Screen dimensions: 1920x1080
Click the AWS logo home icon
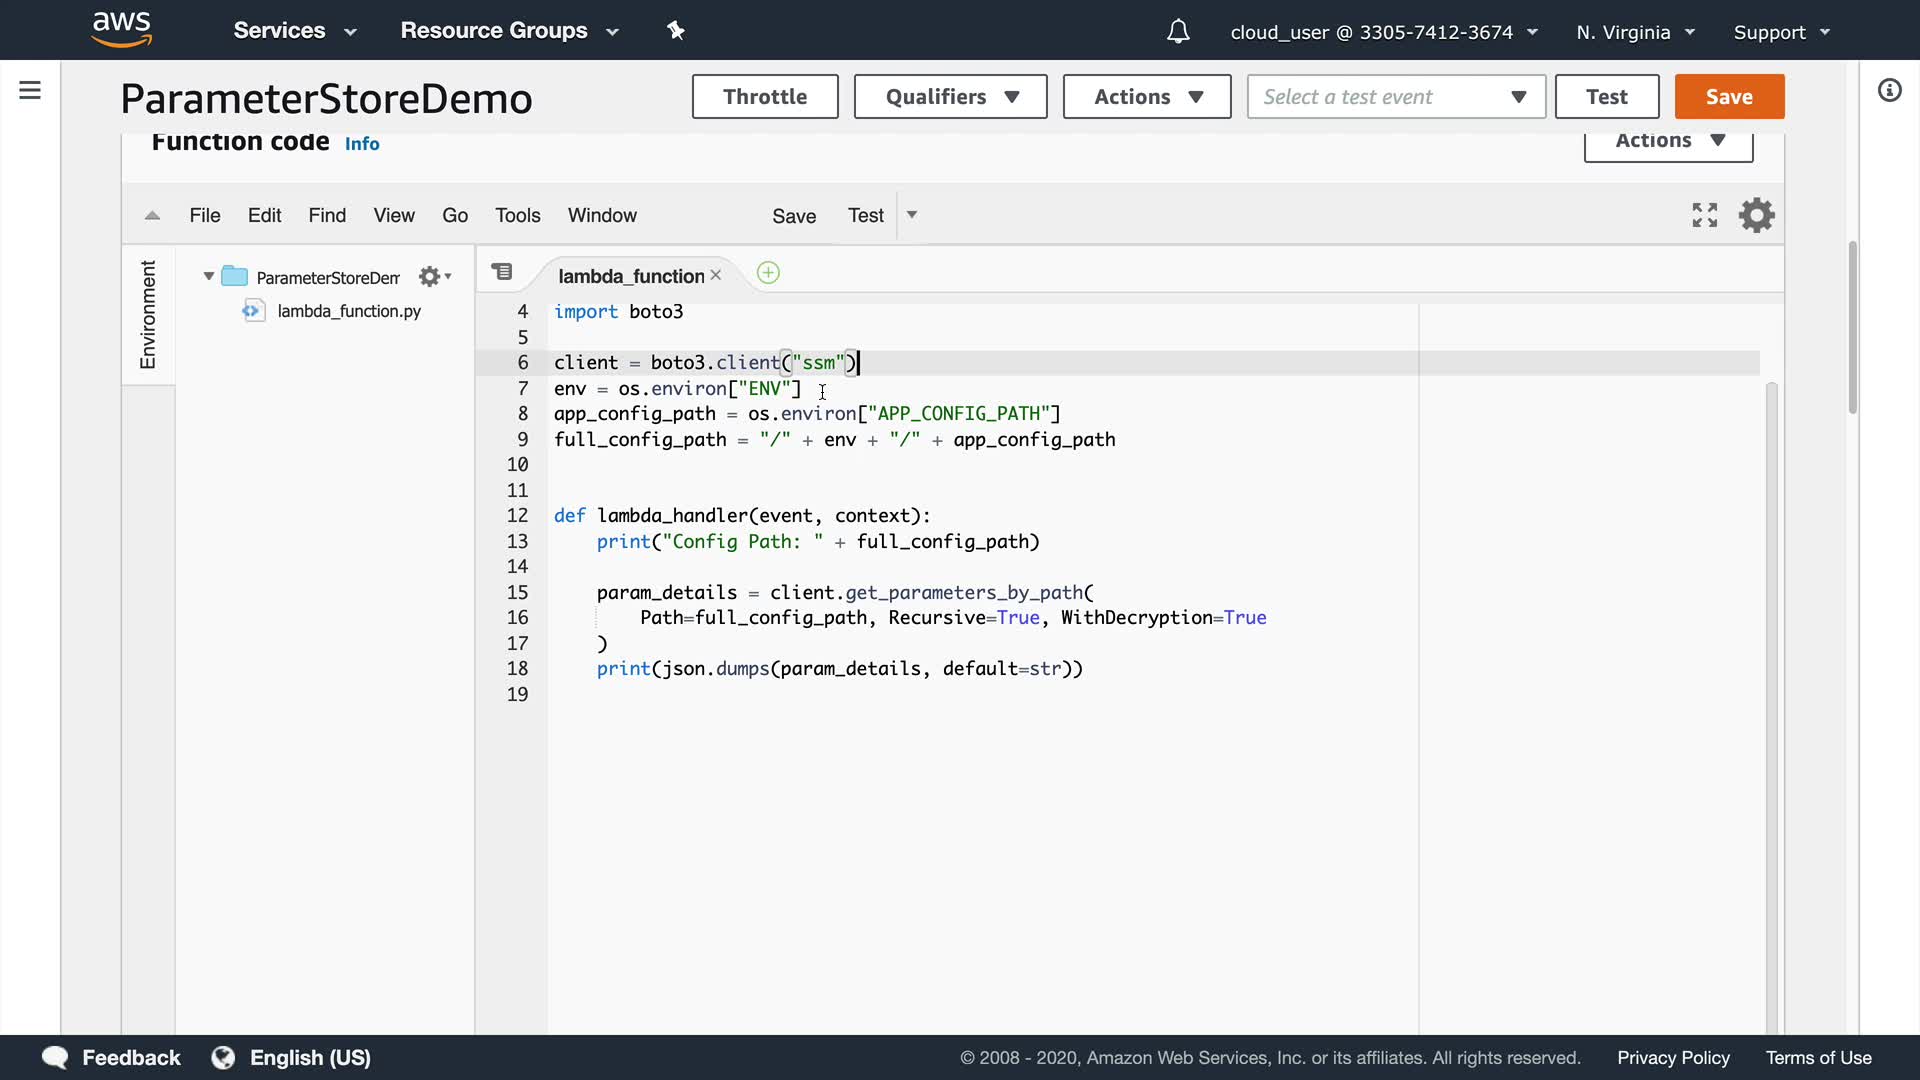[121, 29]
